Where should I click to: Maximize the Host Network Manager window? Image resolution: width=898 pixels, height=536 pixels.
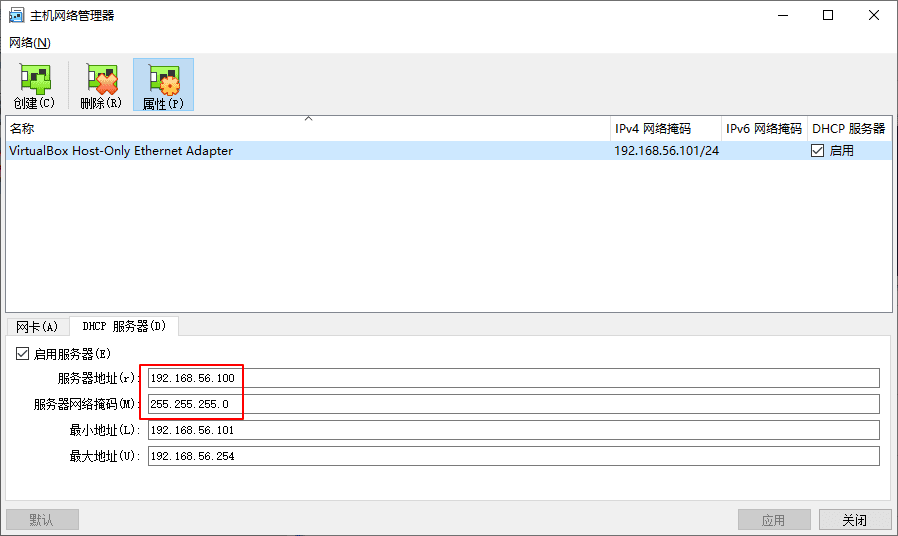point(828,15)
